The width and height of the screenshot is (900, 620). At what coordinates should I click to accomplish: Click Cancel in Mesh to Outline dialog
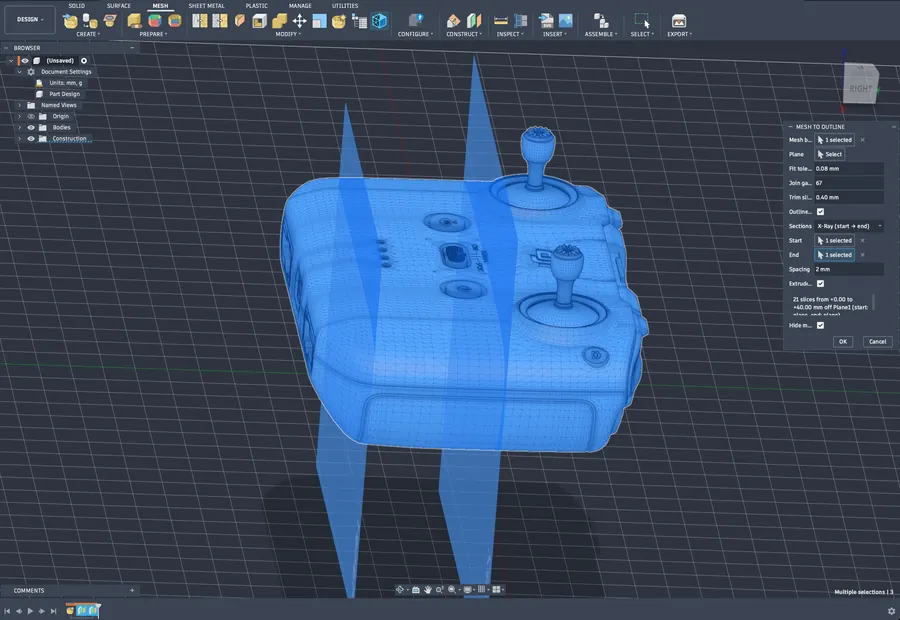877,342
